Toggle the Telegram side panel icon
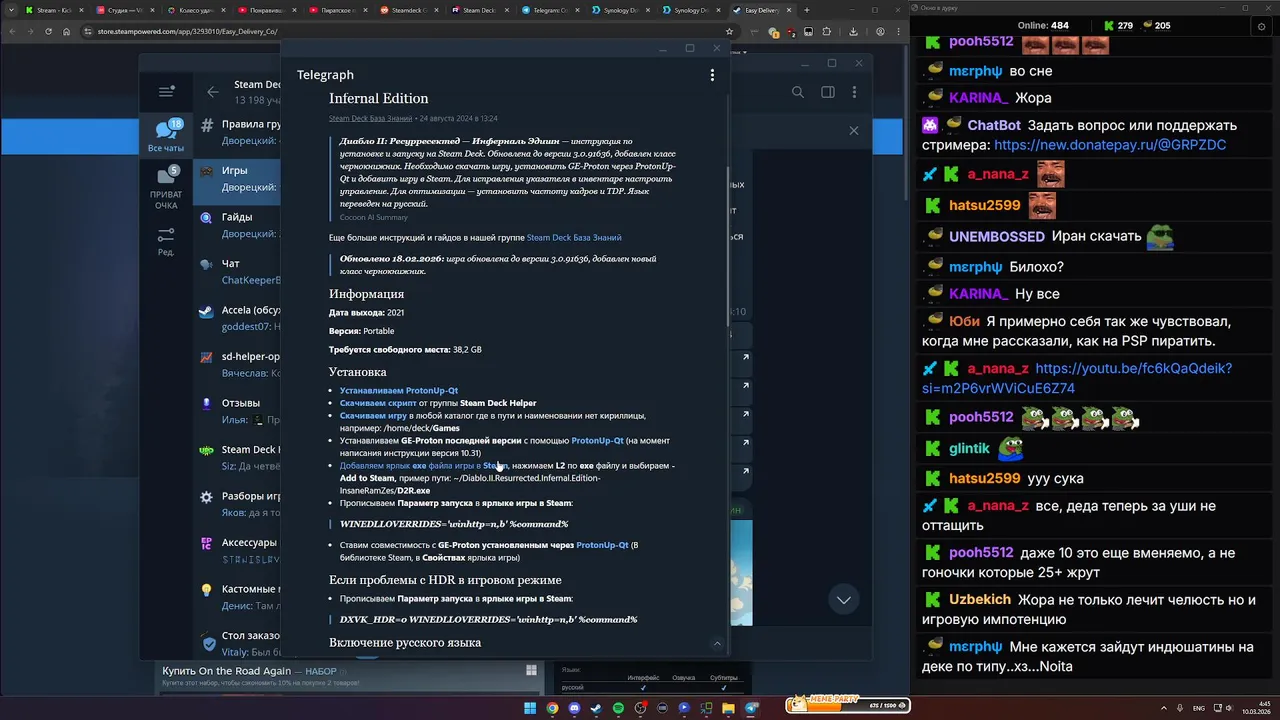The image size is (1280, 720). pyautogui.click(x=828, y=92)
